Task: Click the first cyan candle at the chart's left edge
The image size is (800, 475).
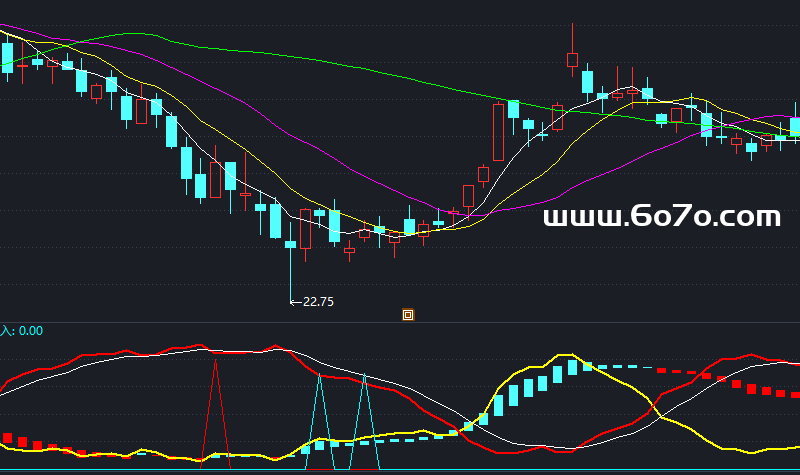Action: pos(8,56)
